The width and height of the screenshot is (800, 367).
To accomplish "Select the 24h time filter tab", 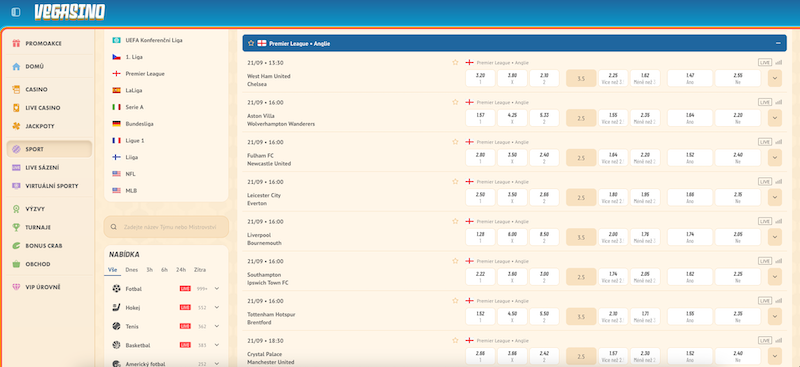I will [x=181, y=270].
